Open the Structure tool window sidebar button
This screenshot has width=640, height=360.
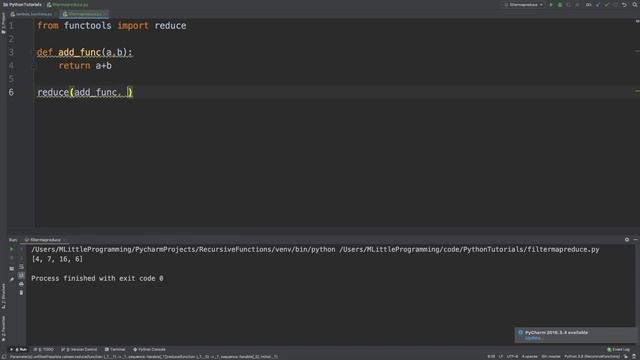click(x=3, y=296)
